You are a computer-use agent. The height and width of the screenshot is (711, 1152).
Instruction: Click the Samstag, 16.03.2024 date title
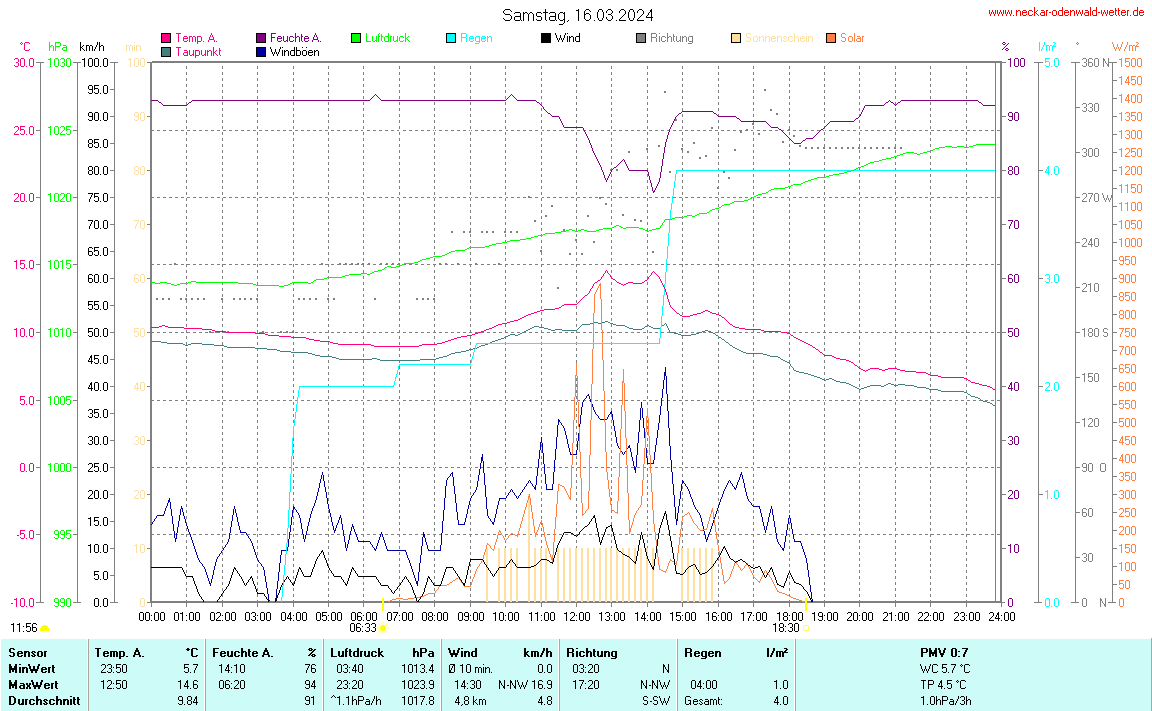coord(578,15)
